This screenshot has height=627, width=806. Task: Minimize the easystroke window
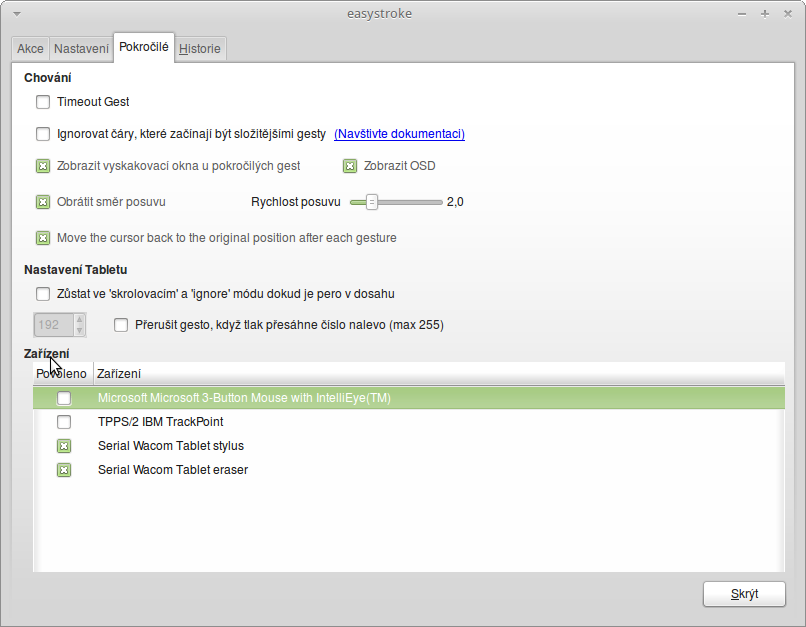click(742, 14)
